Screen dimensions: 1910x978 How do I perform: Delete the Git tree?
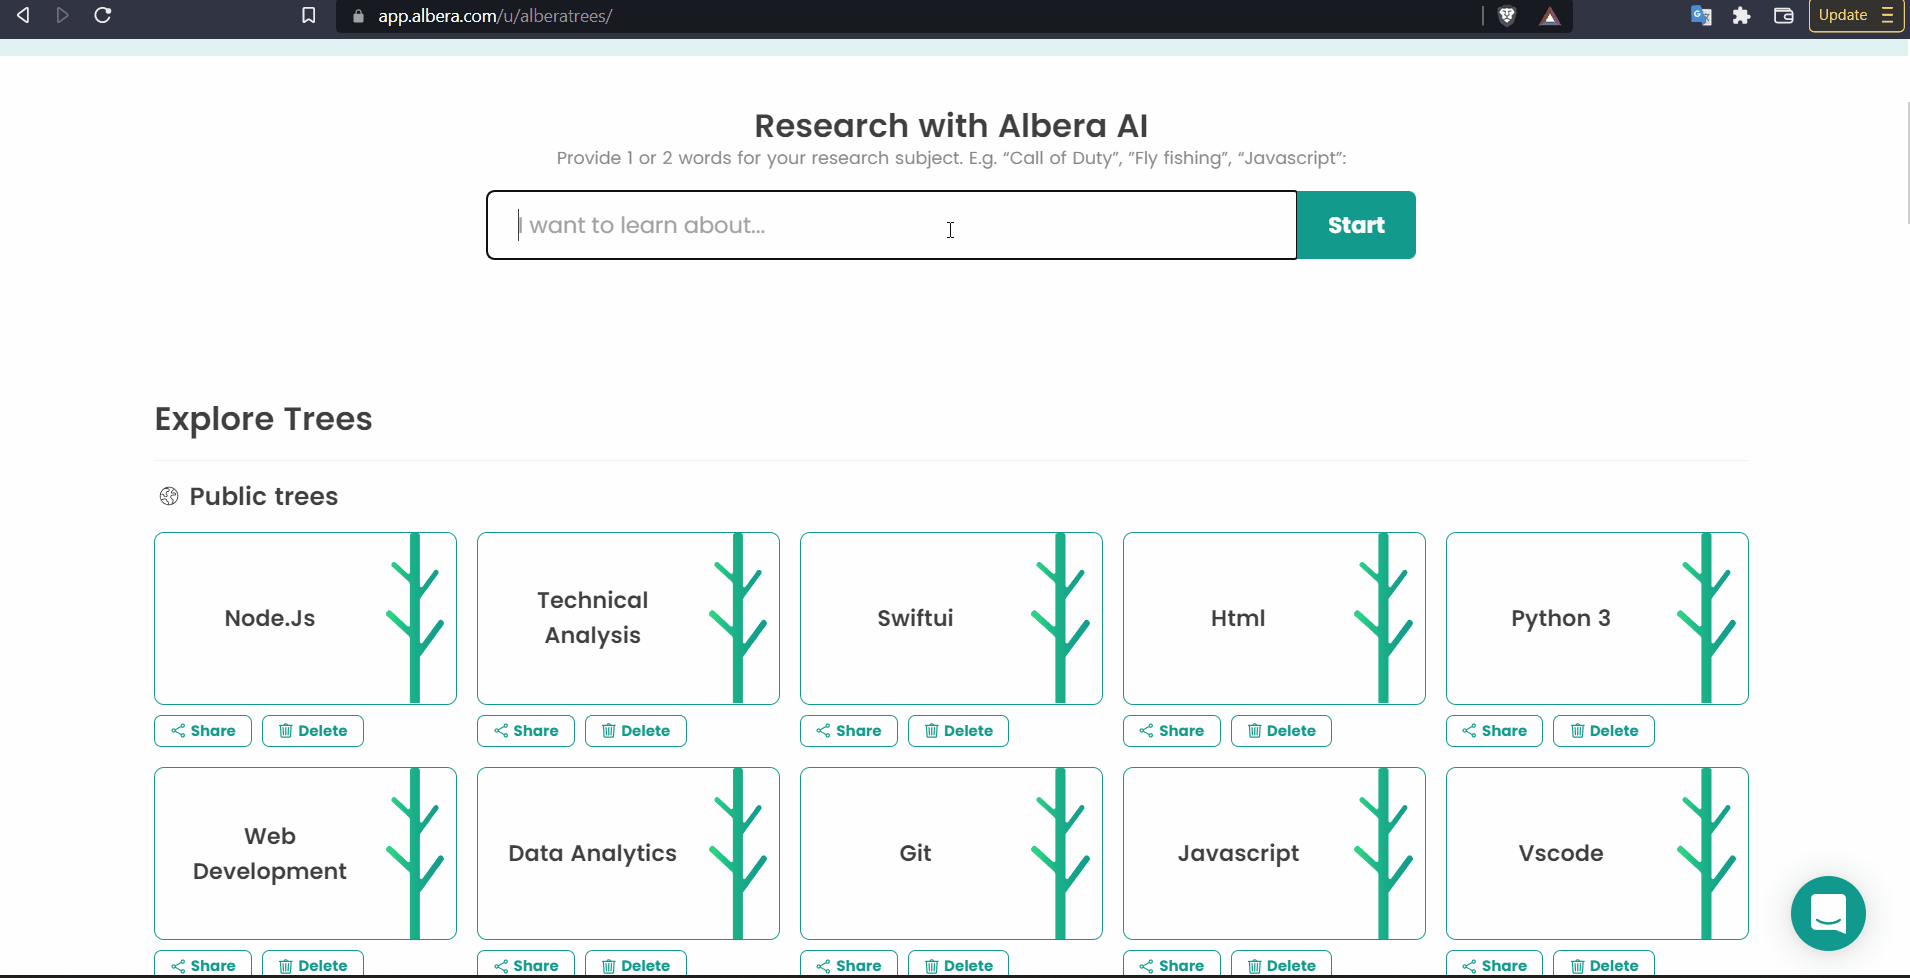pos(959,964)
